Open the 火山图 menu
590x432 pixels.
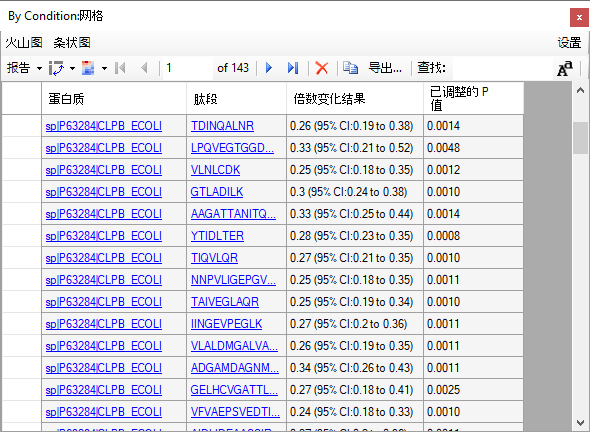(x=24, y=43)
